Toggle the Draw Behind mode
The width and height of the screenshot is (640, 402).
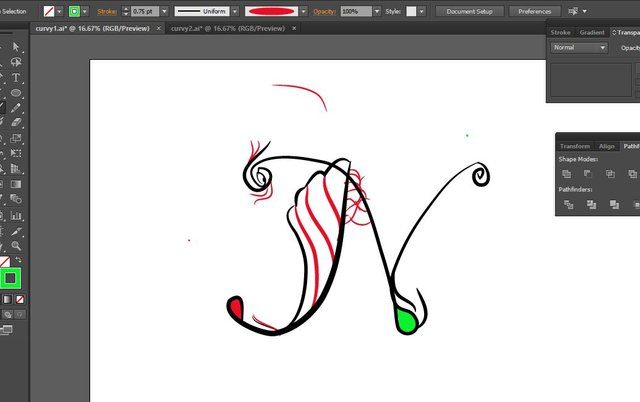tap(8, 314)
